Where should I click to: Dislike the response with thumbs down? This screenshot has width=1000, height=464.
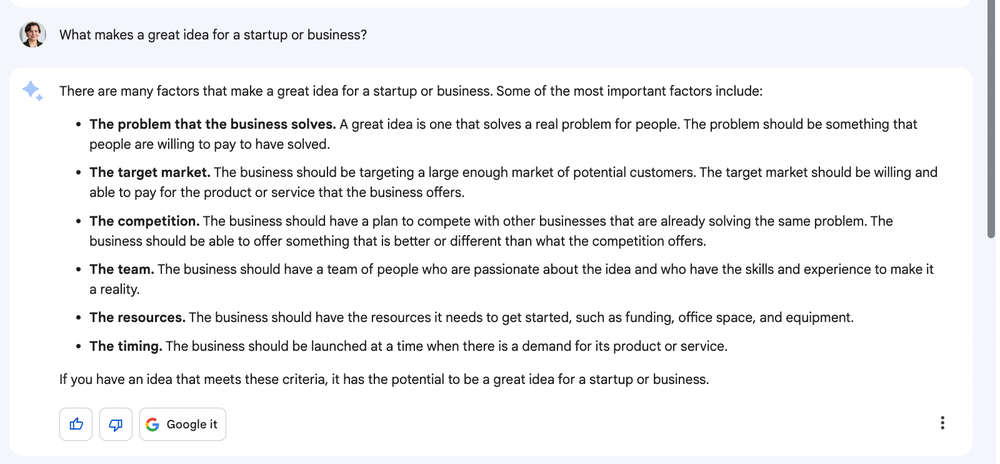[115, 424]
